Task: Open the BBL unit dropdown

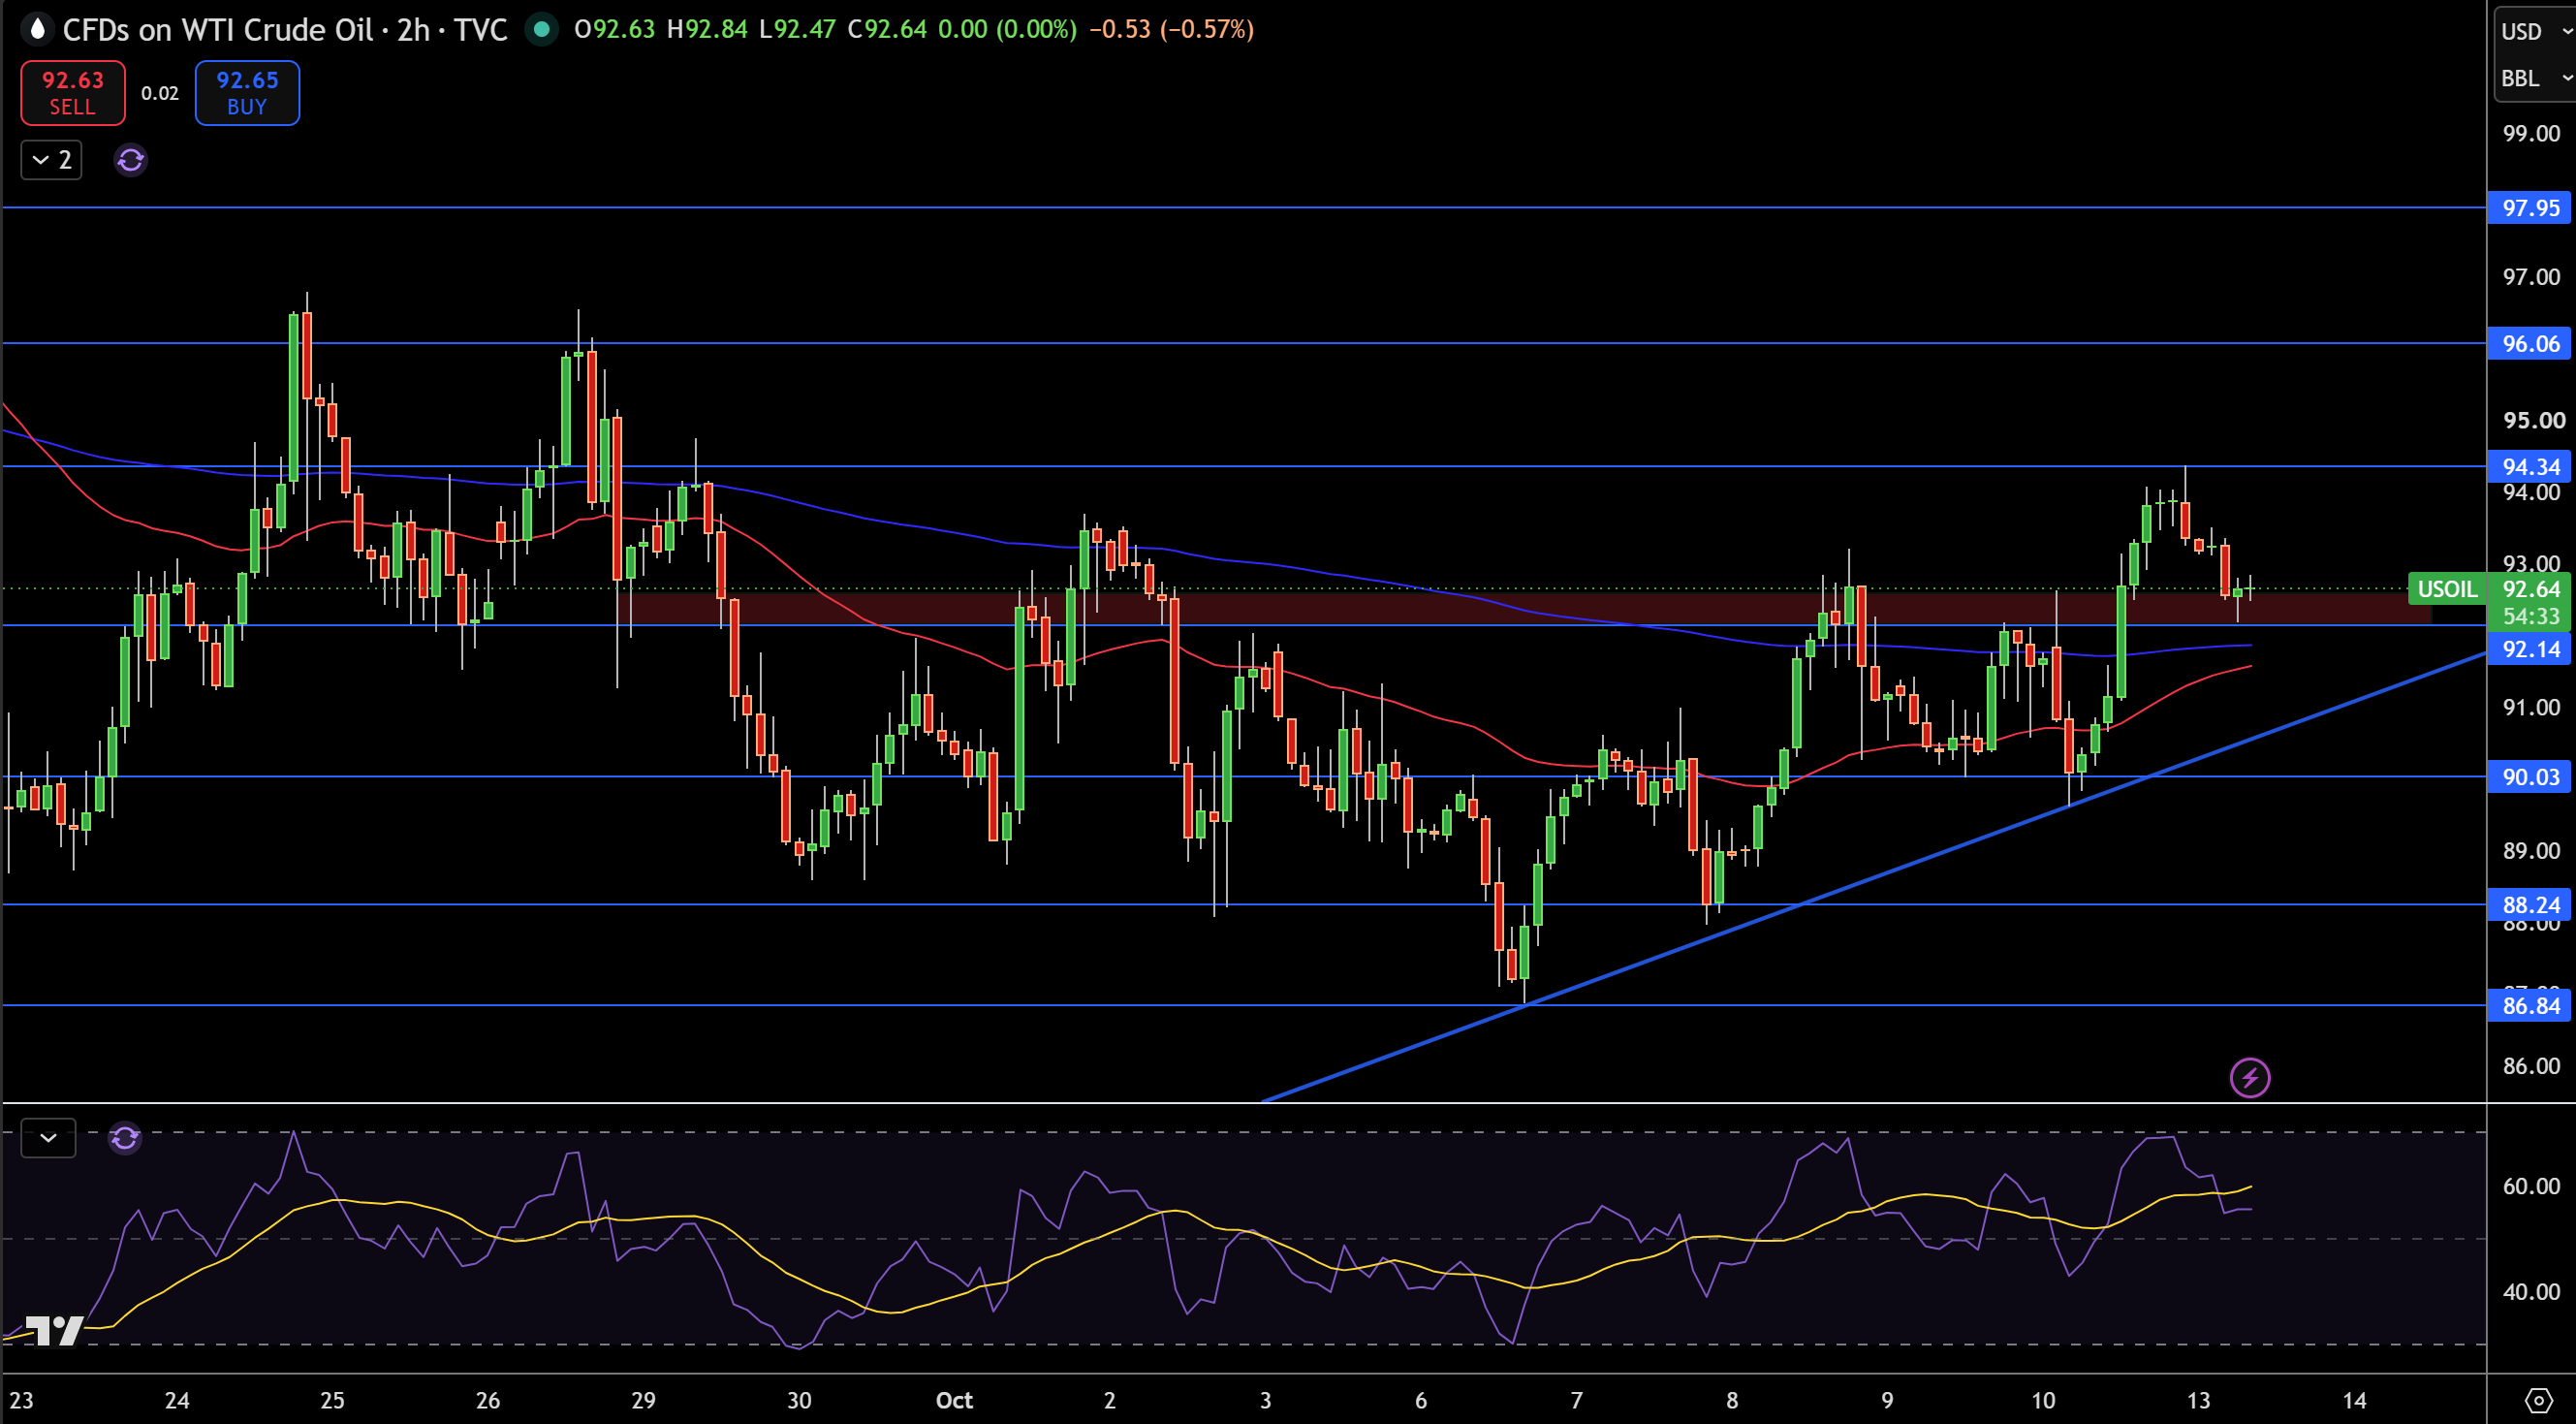Action: click(2535, 78)
